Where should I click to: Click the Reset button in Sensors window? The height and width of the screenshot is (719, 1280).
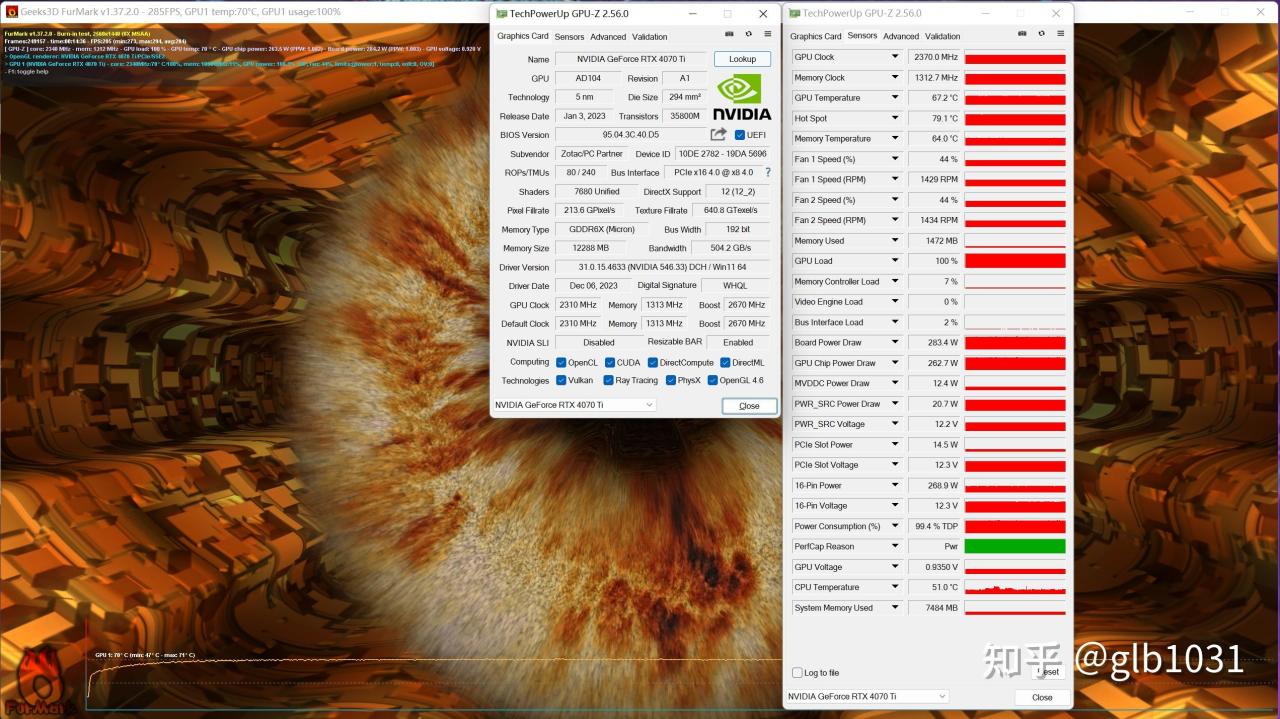coord(1048,672)
